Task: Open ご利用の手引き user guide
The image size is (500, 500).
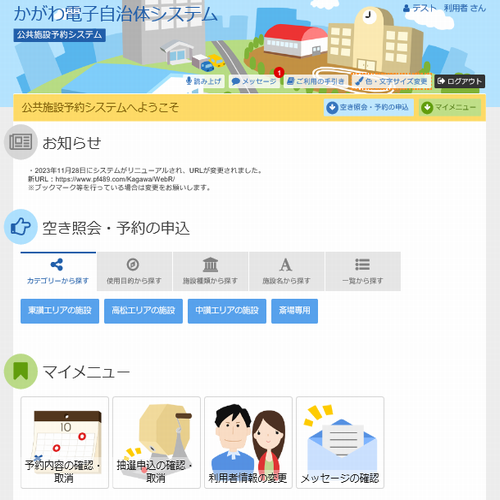Action: tap(316, 81)
